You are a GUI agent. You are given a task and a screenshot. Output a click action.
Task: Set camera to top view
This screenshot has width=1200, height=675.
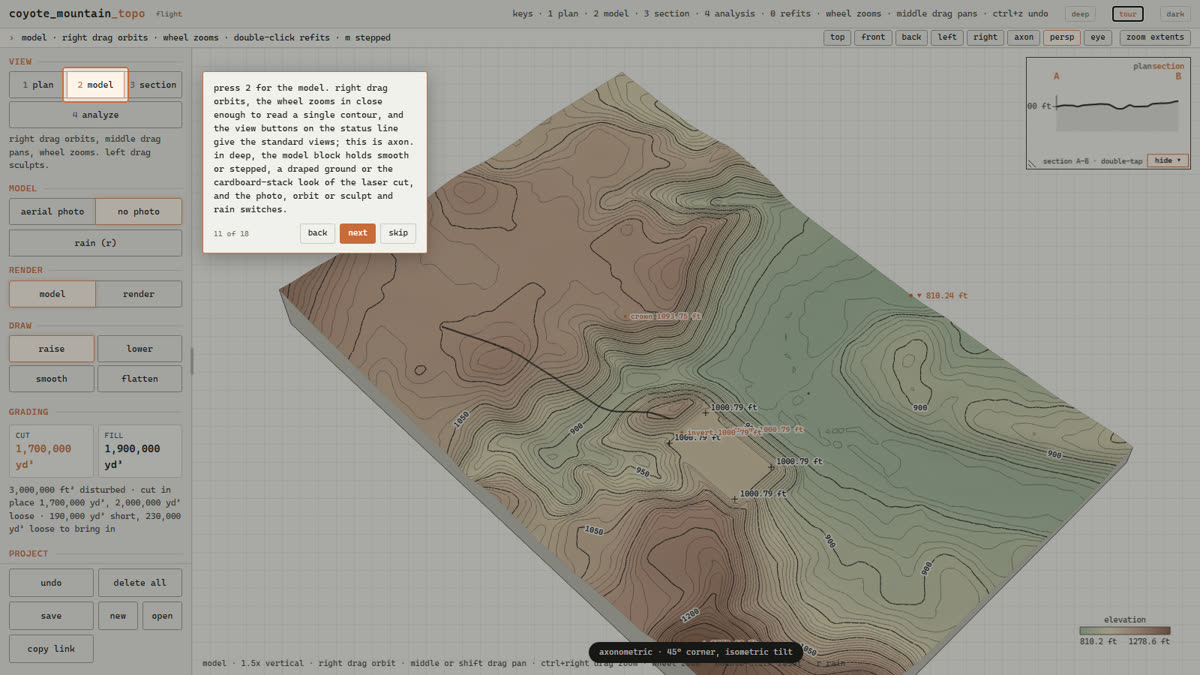coord(837,38)
